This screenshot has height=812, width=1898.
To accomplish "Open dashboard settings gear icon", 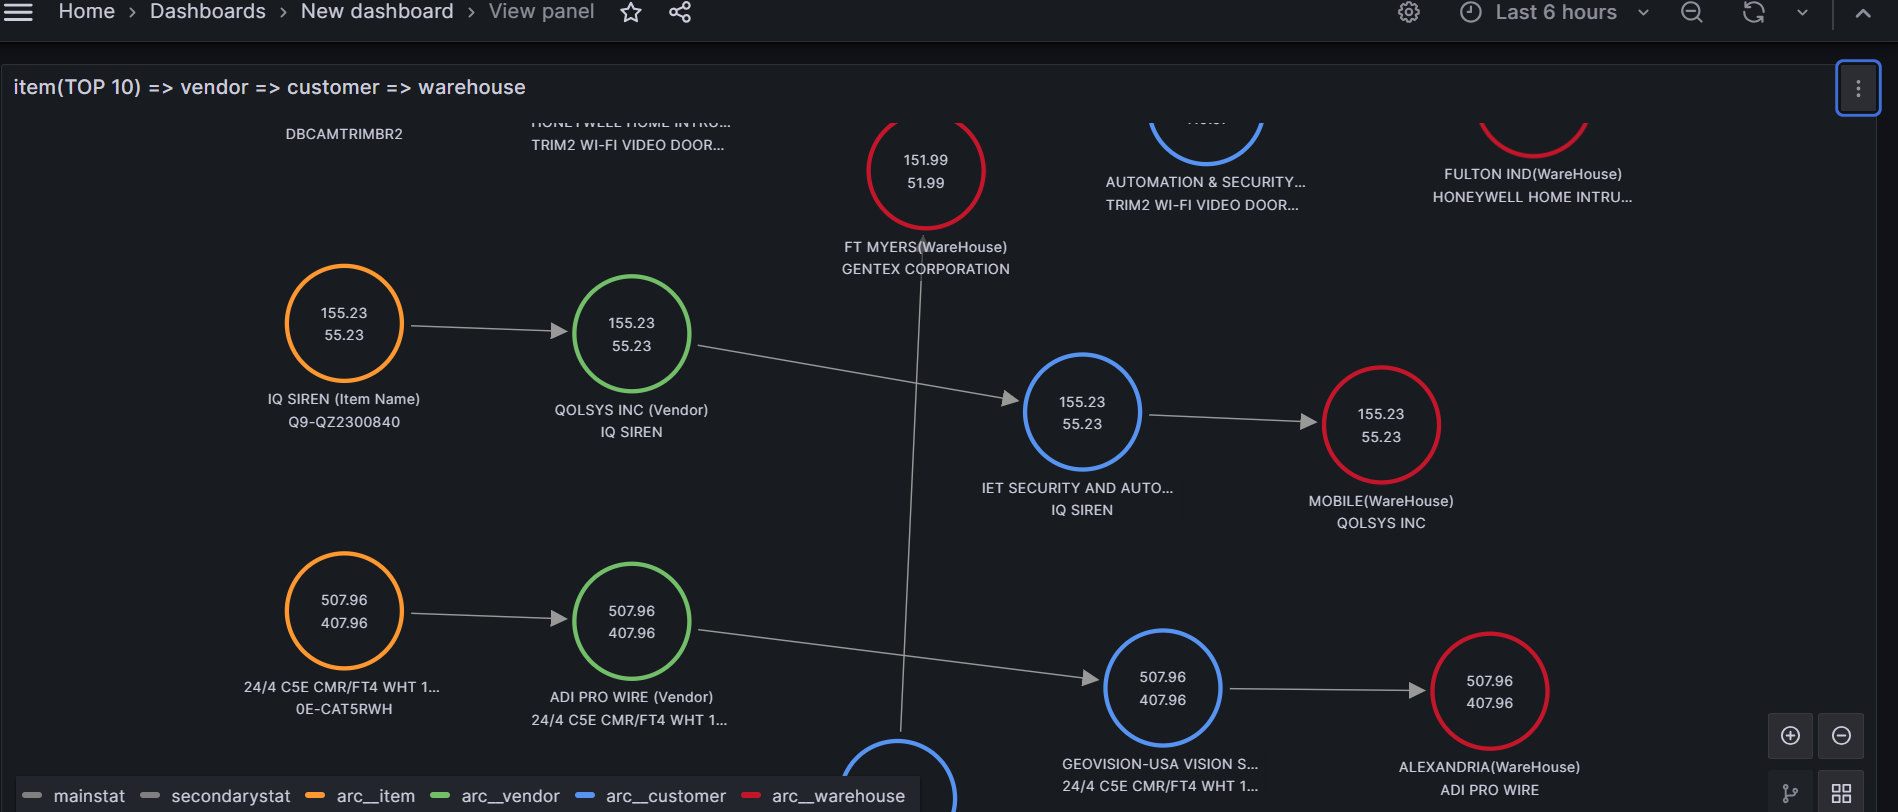I will (x=1409, y=12).
